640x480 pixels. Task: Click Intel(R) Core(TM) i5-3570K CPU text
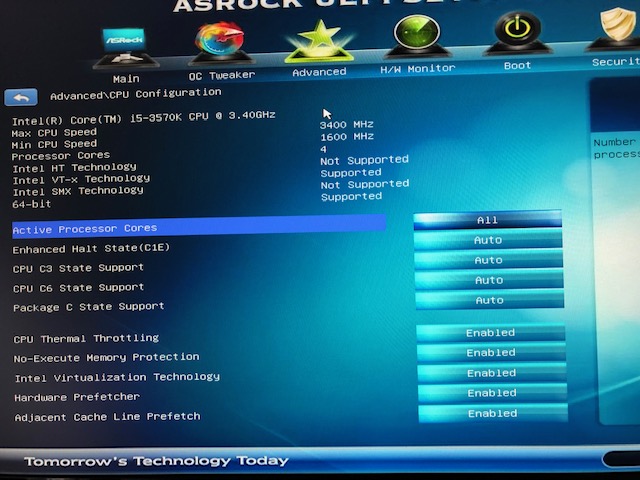[143, 118]
